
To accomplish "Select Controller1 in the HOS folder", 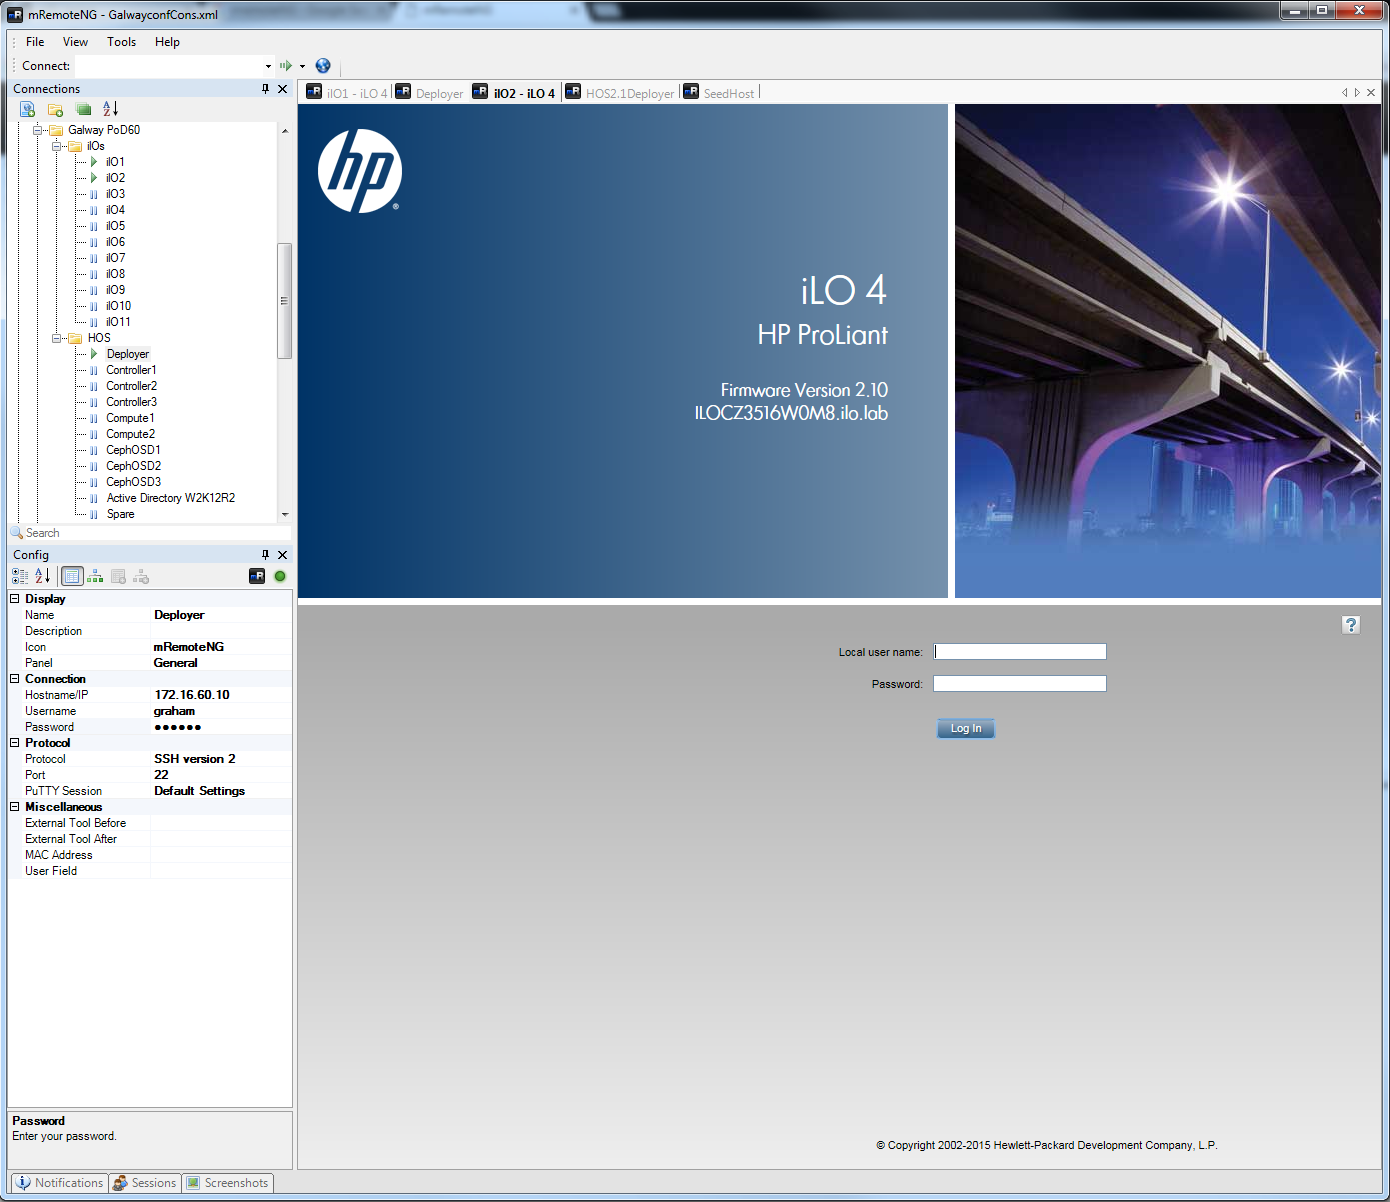I will point(131,370).
